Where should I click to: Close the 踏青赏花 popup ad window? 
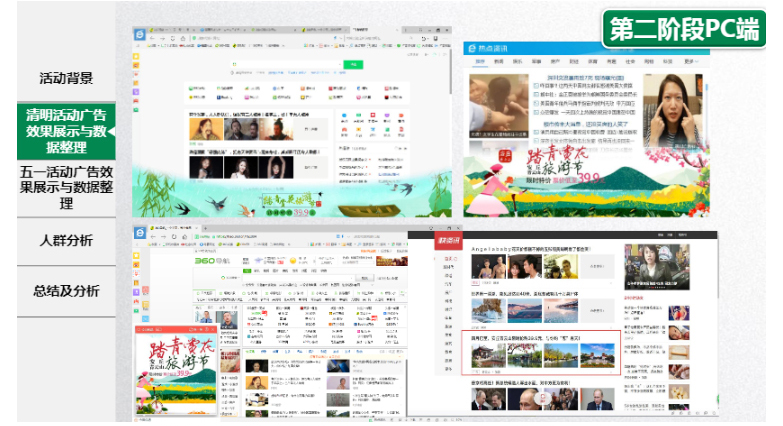click(x=214, y=330)
